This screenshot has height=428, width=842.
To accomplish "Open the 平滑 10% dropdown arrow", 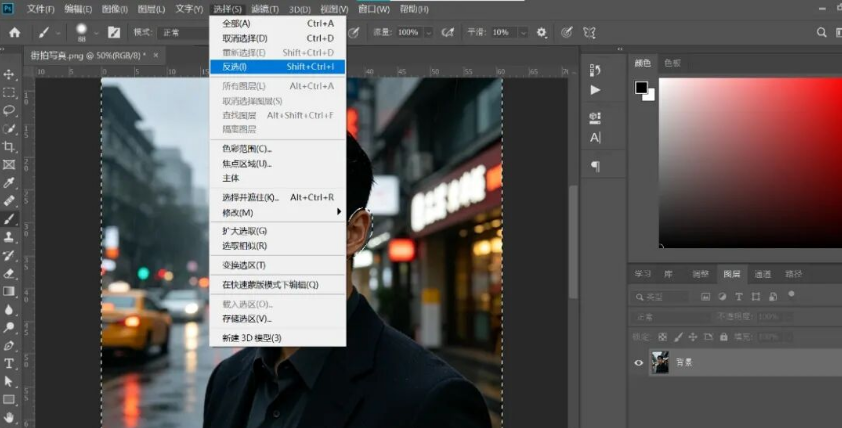I will [x=523, y=33].
